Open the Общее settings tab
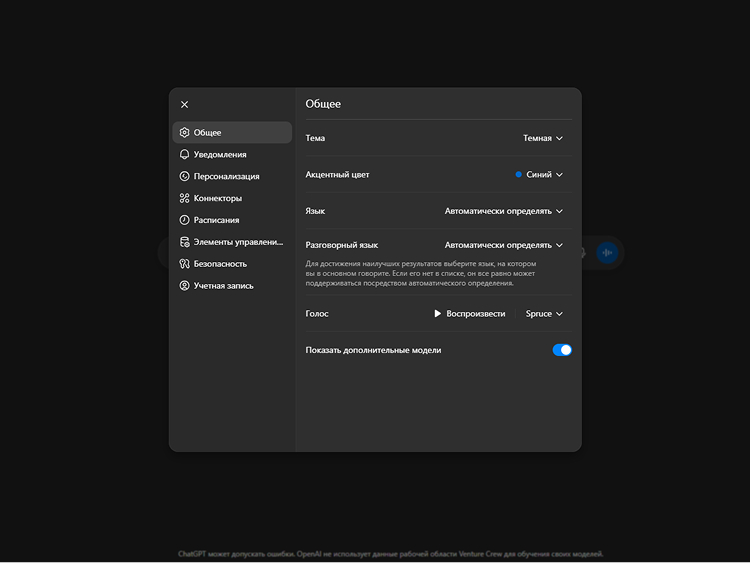 (x=232, y=132)
